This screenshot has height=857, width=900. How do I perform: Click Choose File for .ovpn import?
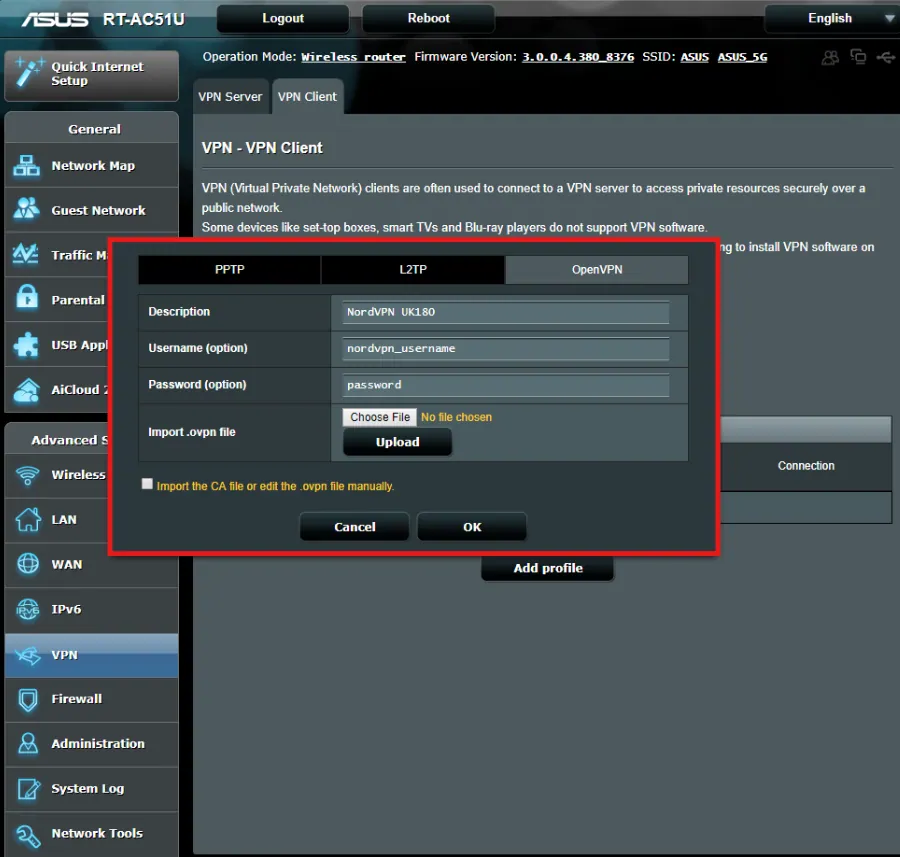379,417
